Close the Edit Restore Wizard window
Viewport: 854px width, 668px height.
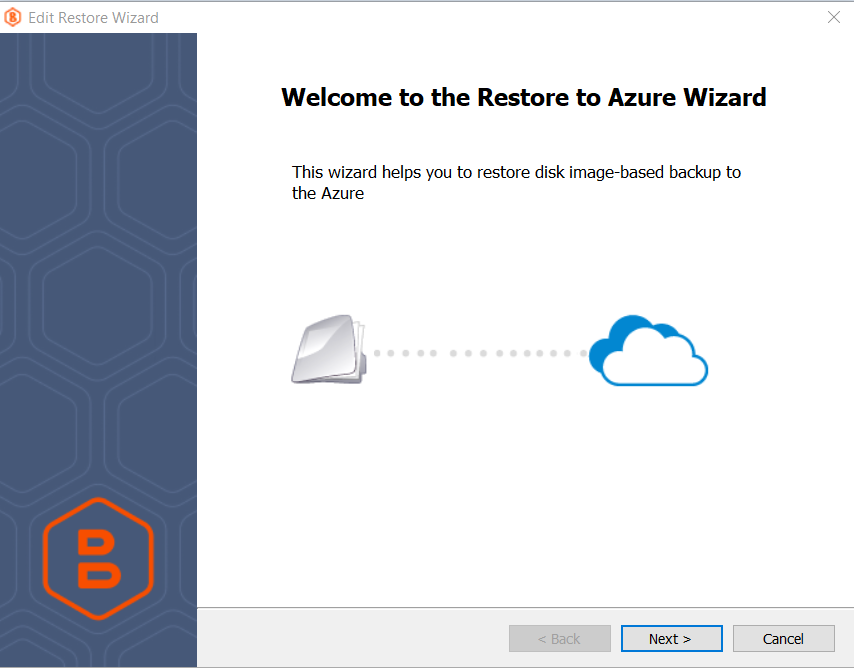tap(835, 17)
